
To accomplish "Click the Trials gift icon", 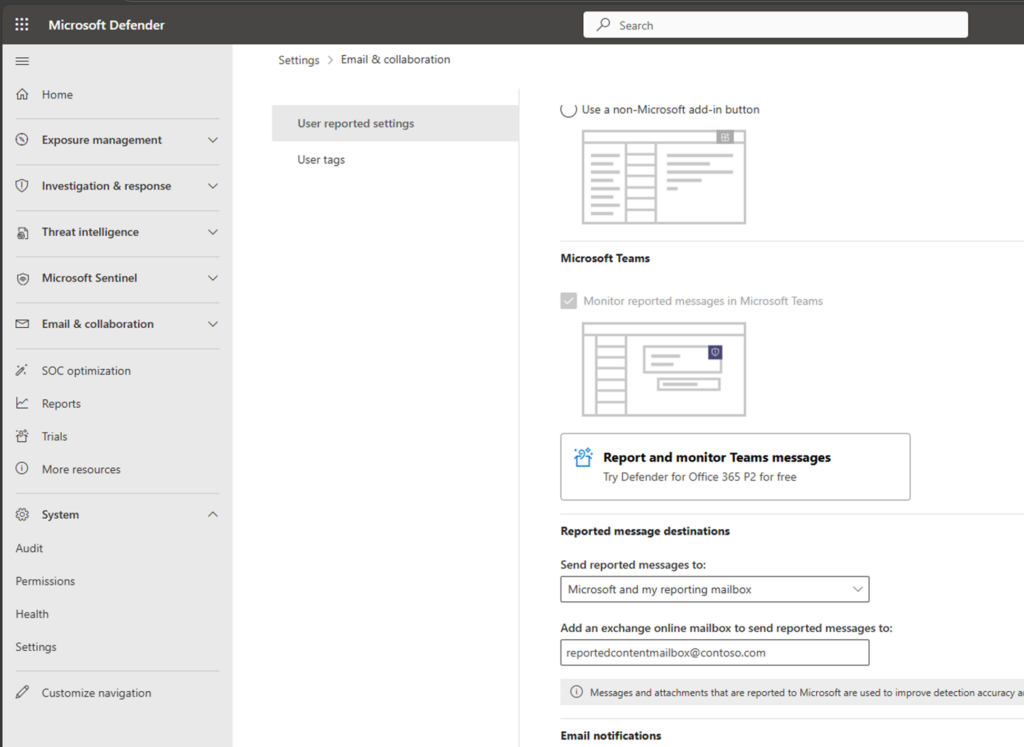I will [22, 436].
